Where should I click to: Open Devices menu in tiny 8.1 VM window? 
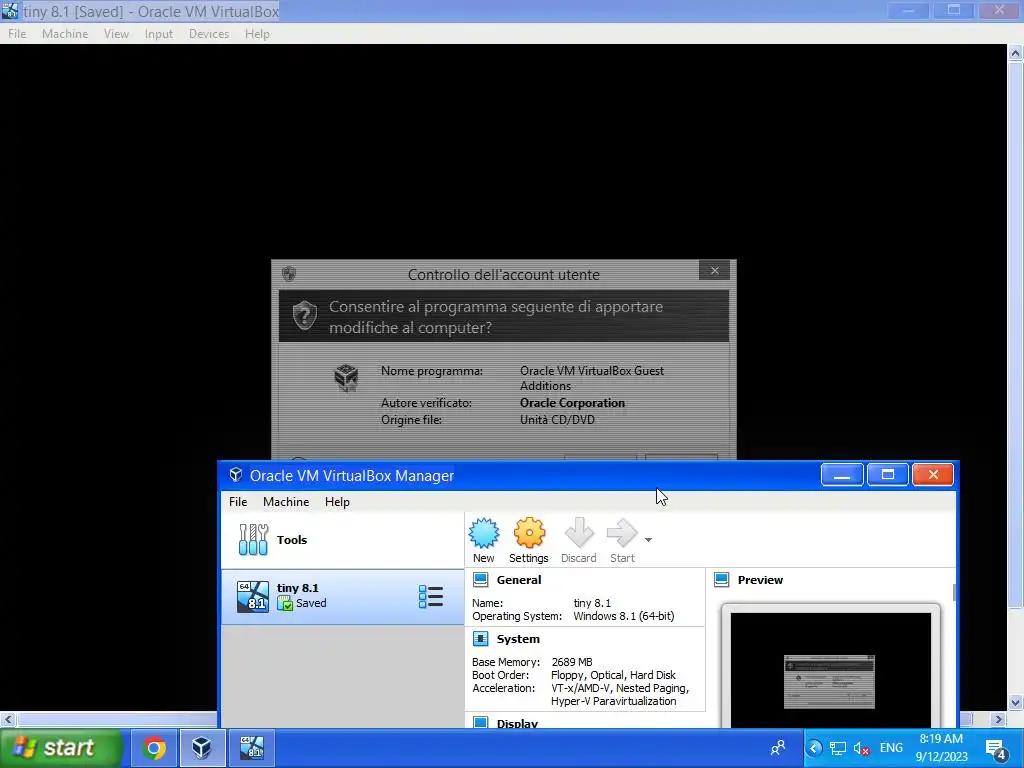(209, 34)
